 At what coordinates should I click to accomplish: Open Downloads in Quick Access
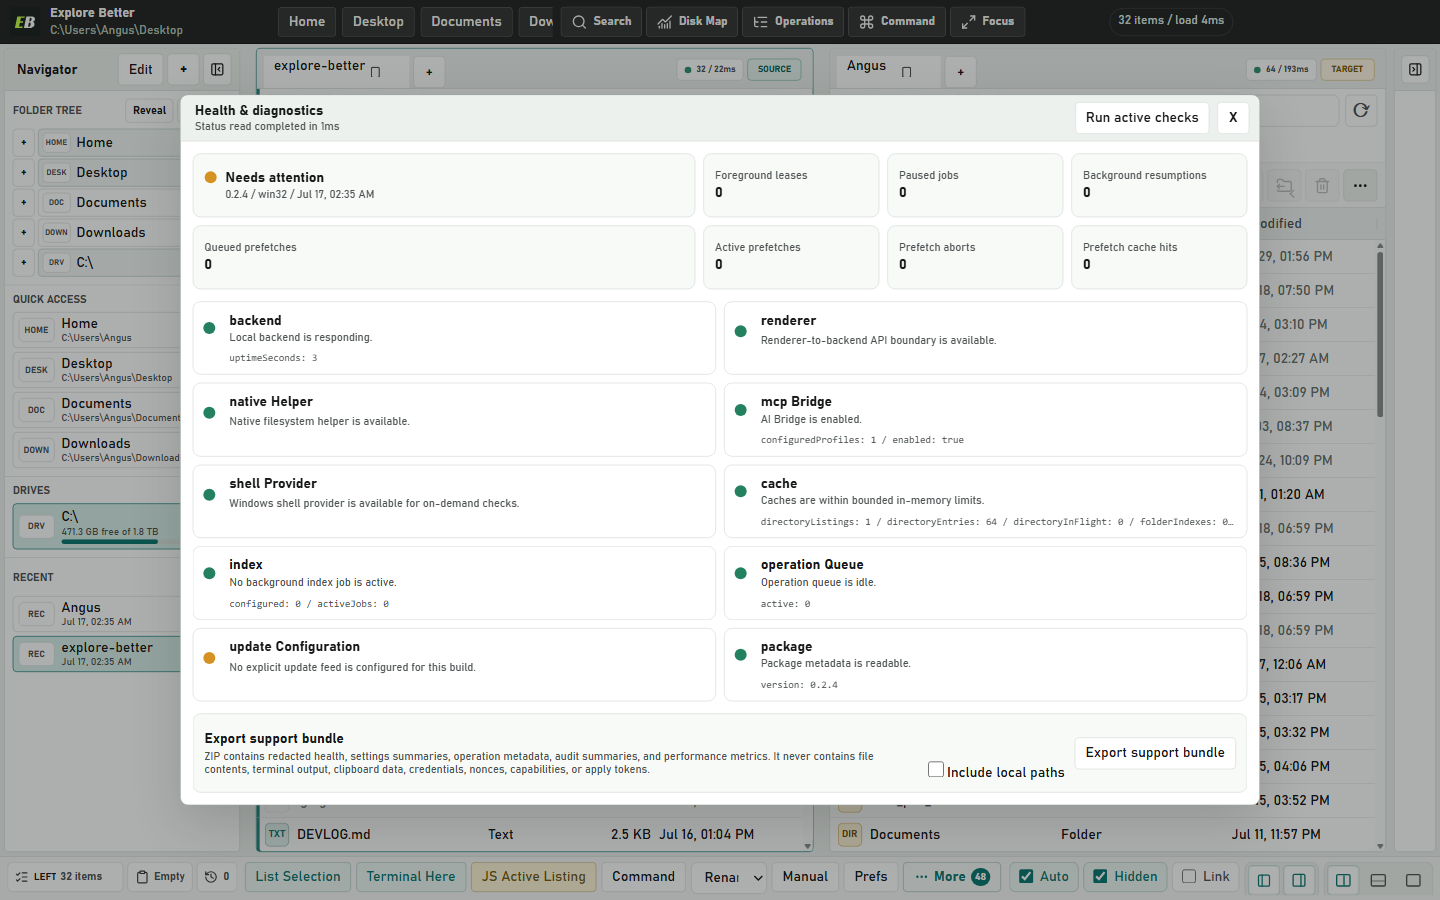pos(98,450)
